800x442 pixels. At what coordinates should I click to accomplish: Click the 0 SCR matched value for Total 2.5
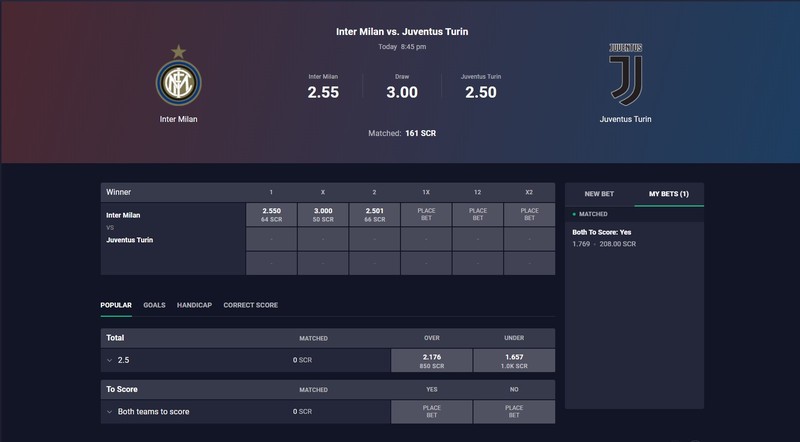pyautogui.click(x=302, y=360)
